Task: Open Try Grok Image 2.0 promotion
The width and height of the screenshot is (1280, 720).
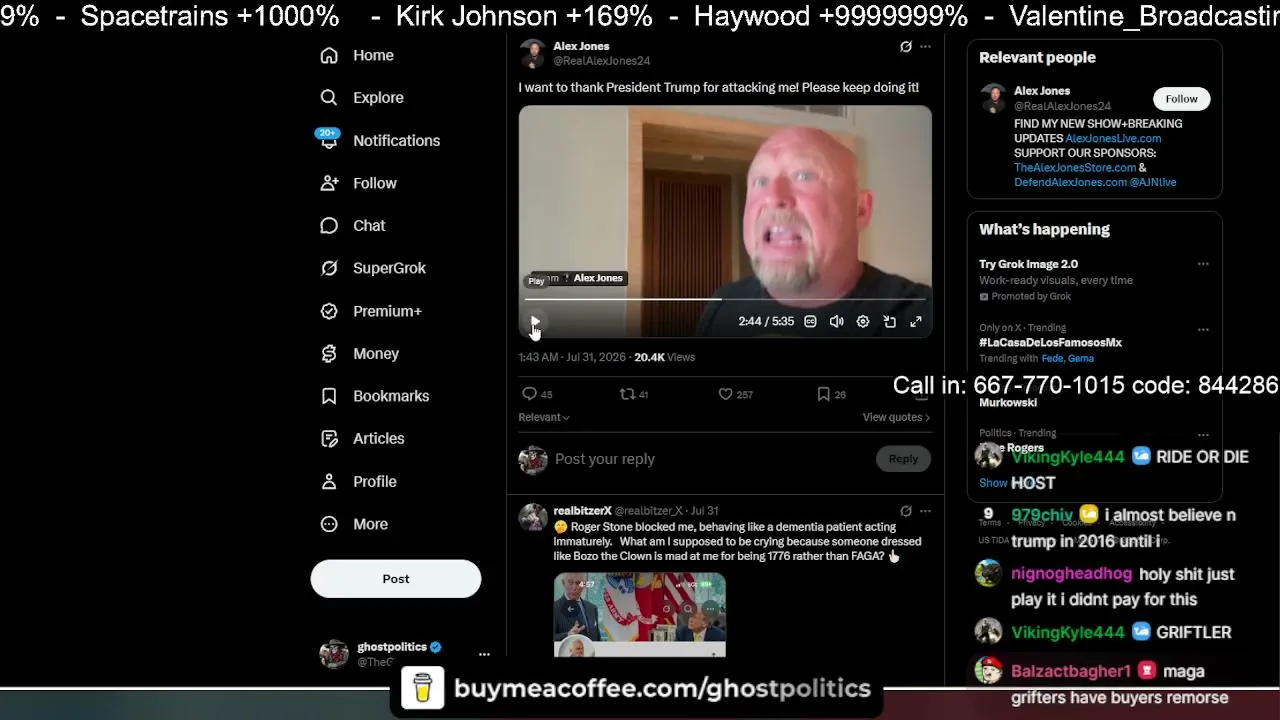Action: 1028,264
